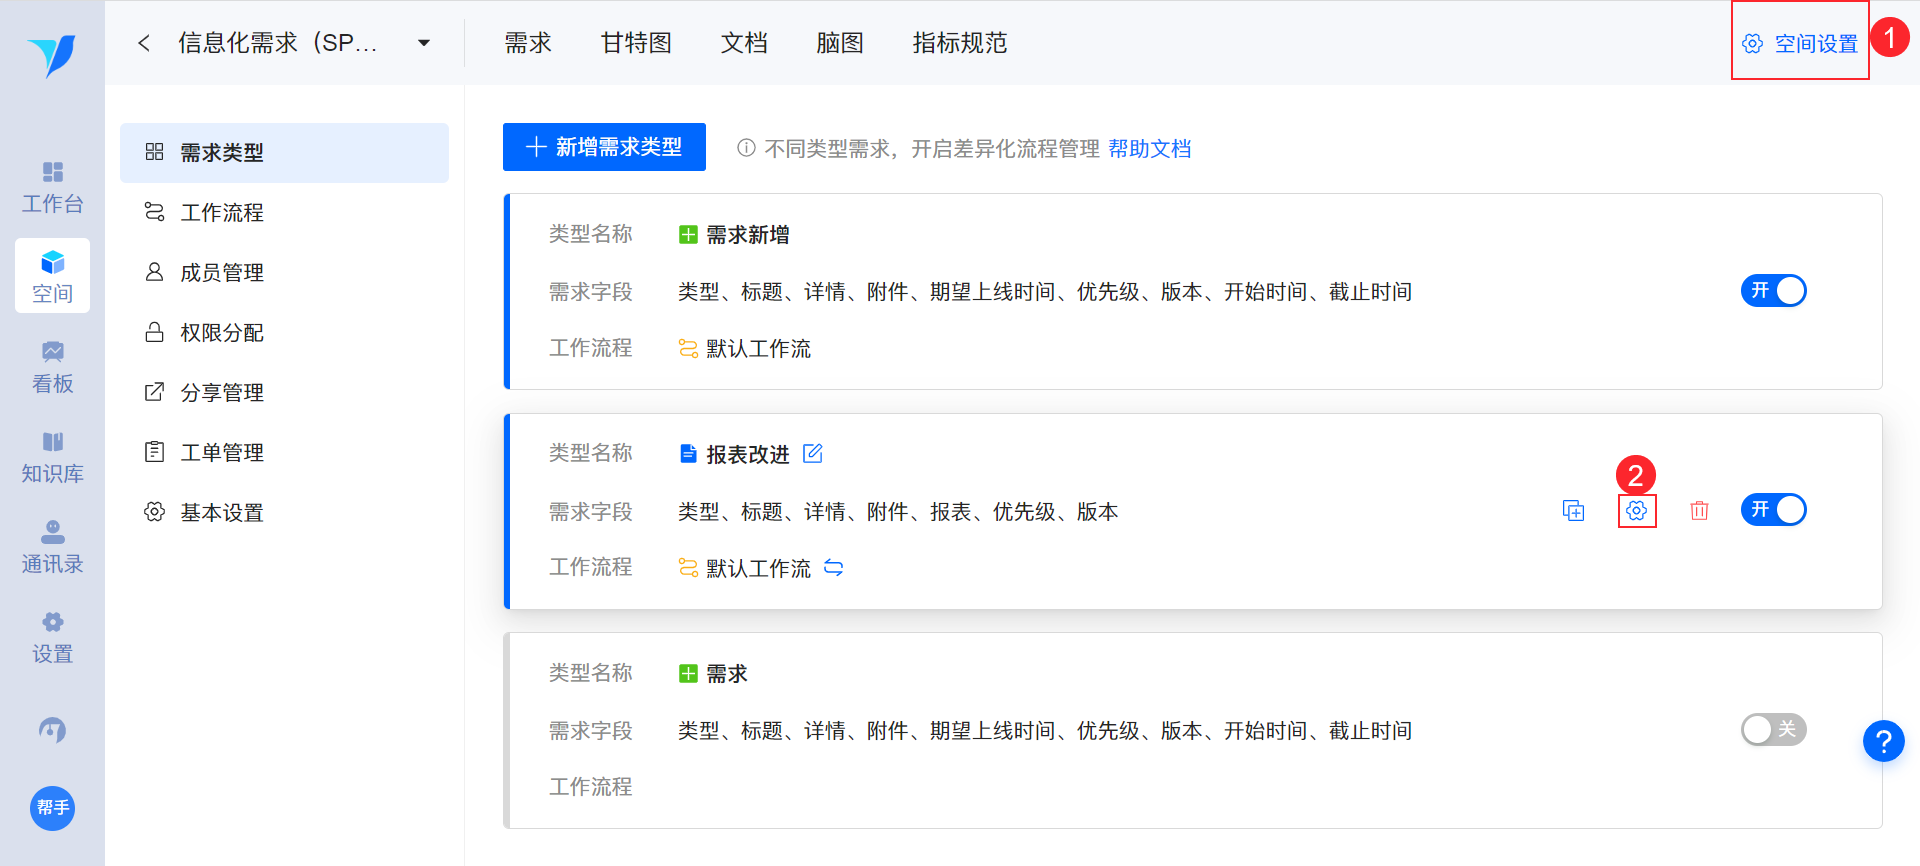Select 权限分配 in the side menu

[x=284, y=333]
